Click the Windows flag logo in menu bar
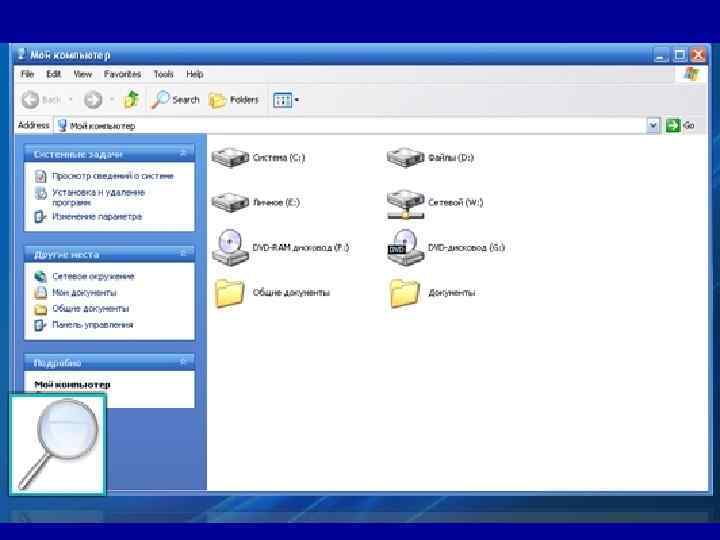Screen dimensions: 720x540 pyautogui.click(x=691, y=74)
